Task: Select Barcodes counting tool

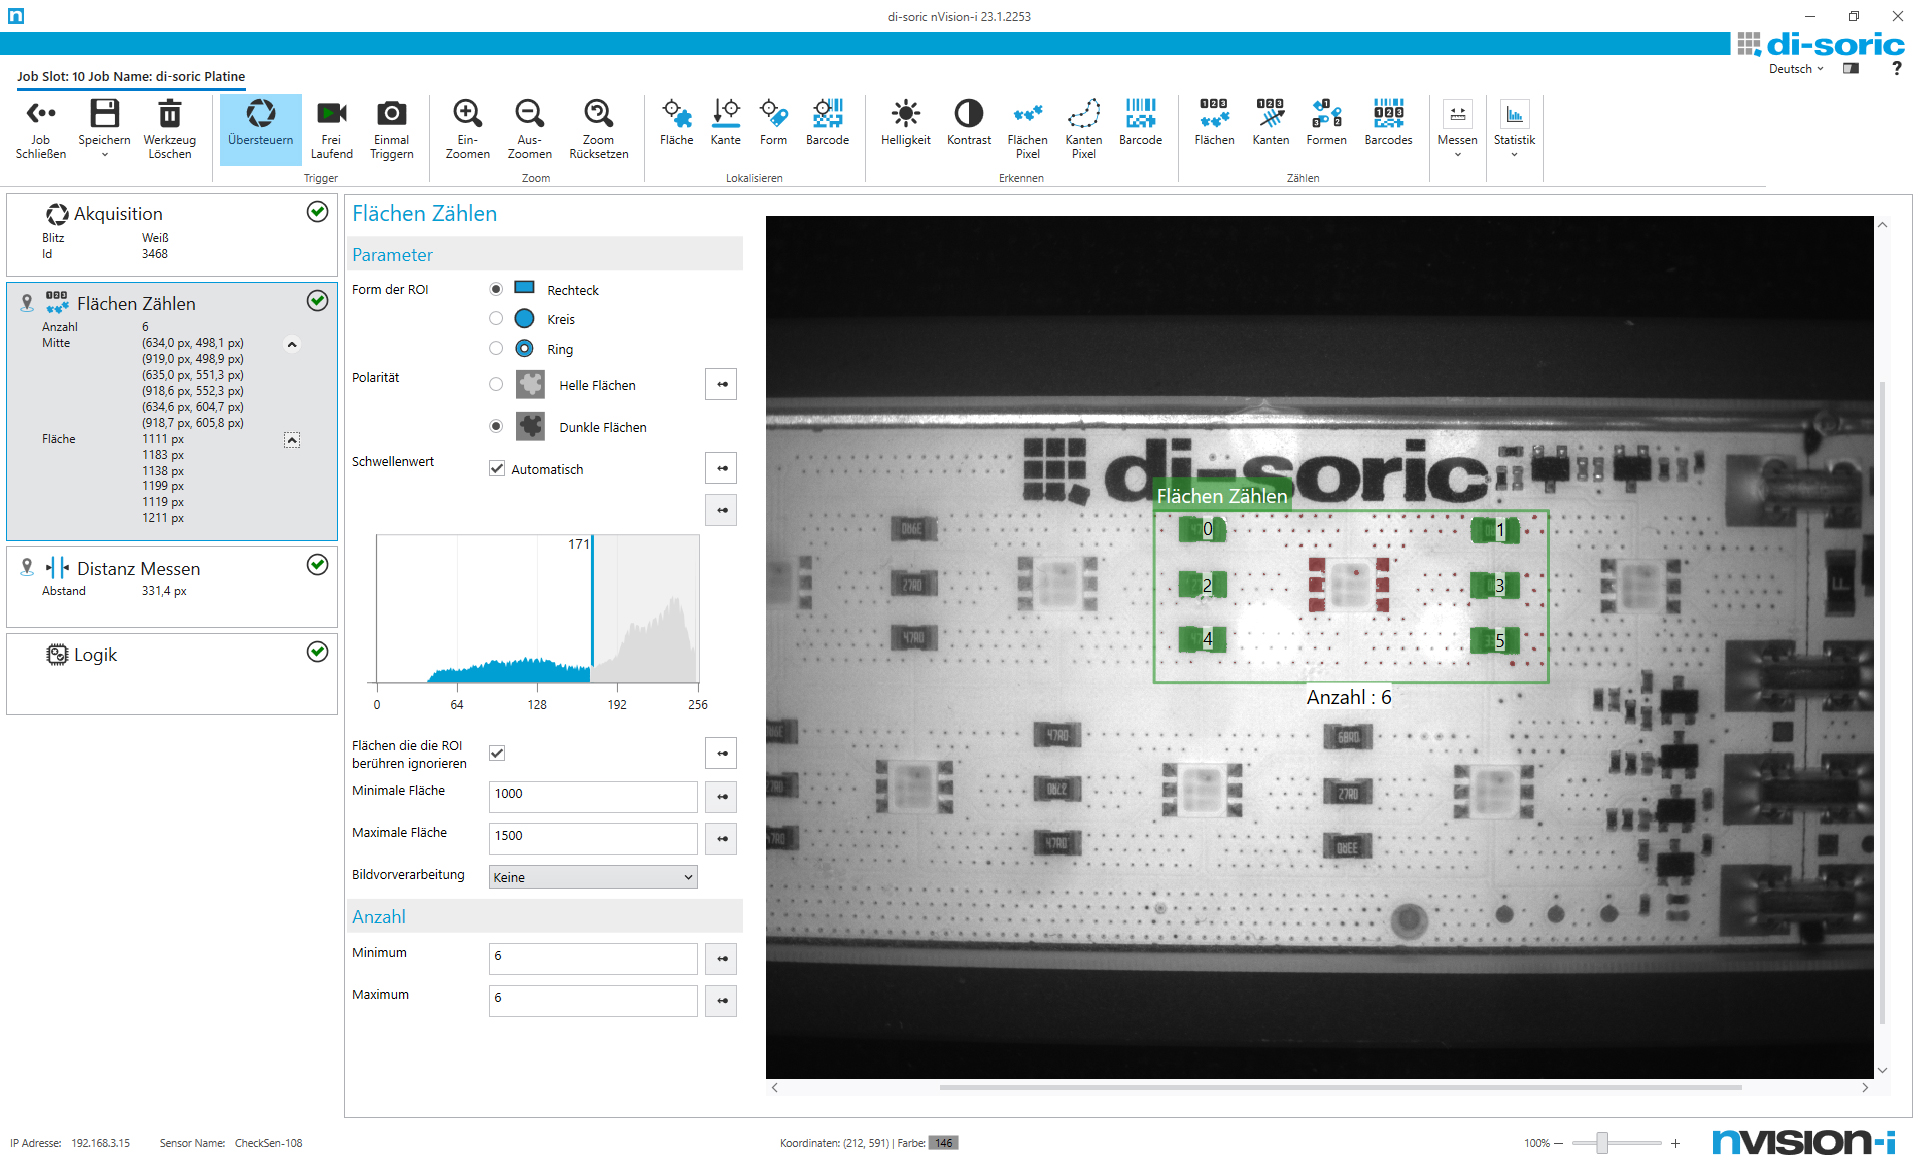Action: click(1388, 122)
